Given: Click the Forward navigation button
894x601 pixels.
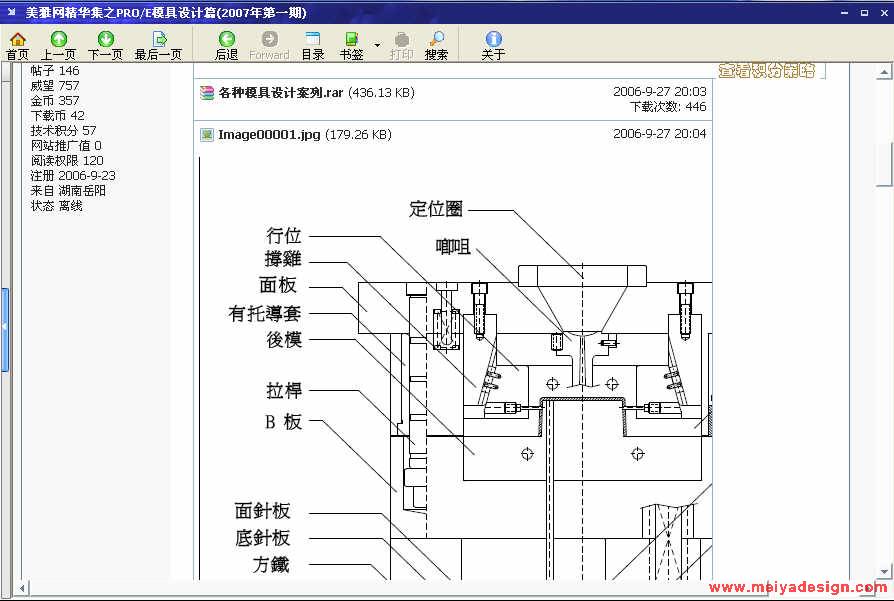Looking at the screenshot, I should click(269, 45).
